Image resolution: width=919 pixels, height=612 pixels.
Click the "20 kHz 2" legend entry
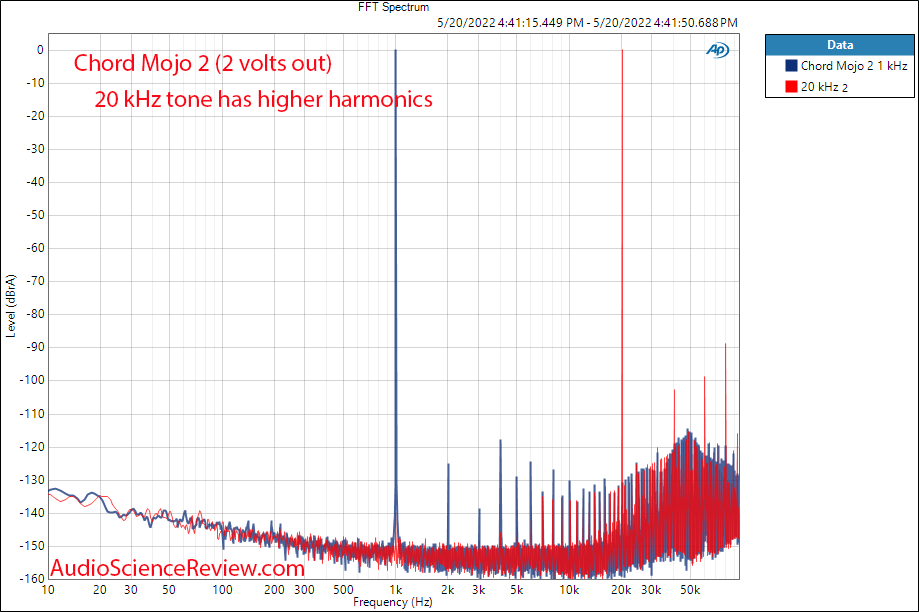[824, 87]
